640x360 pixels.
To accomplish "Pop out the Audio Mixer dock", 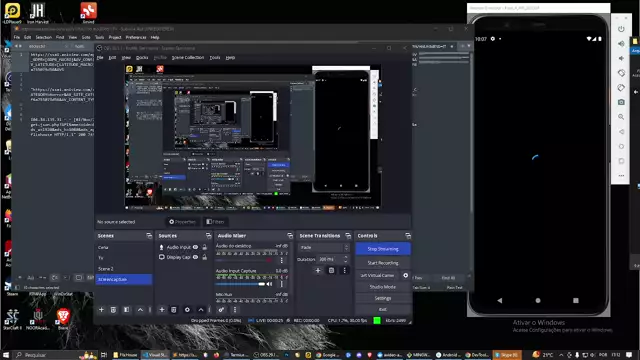I will coord(290,236).
